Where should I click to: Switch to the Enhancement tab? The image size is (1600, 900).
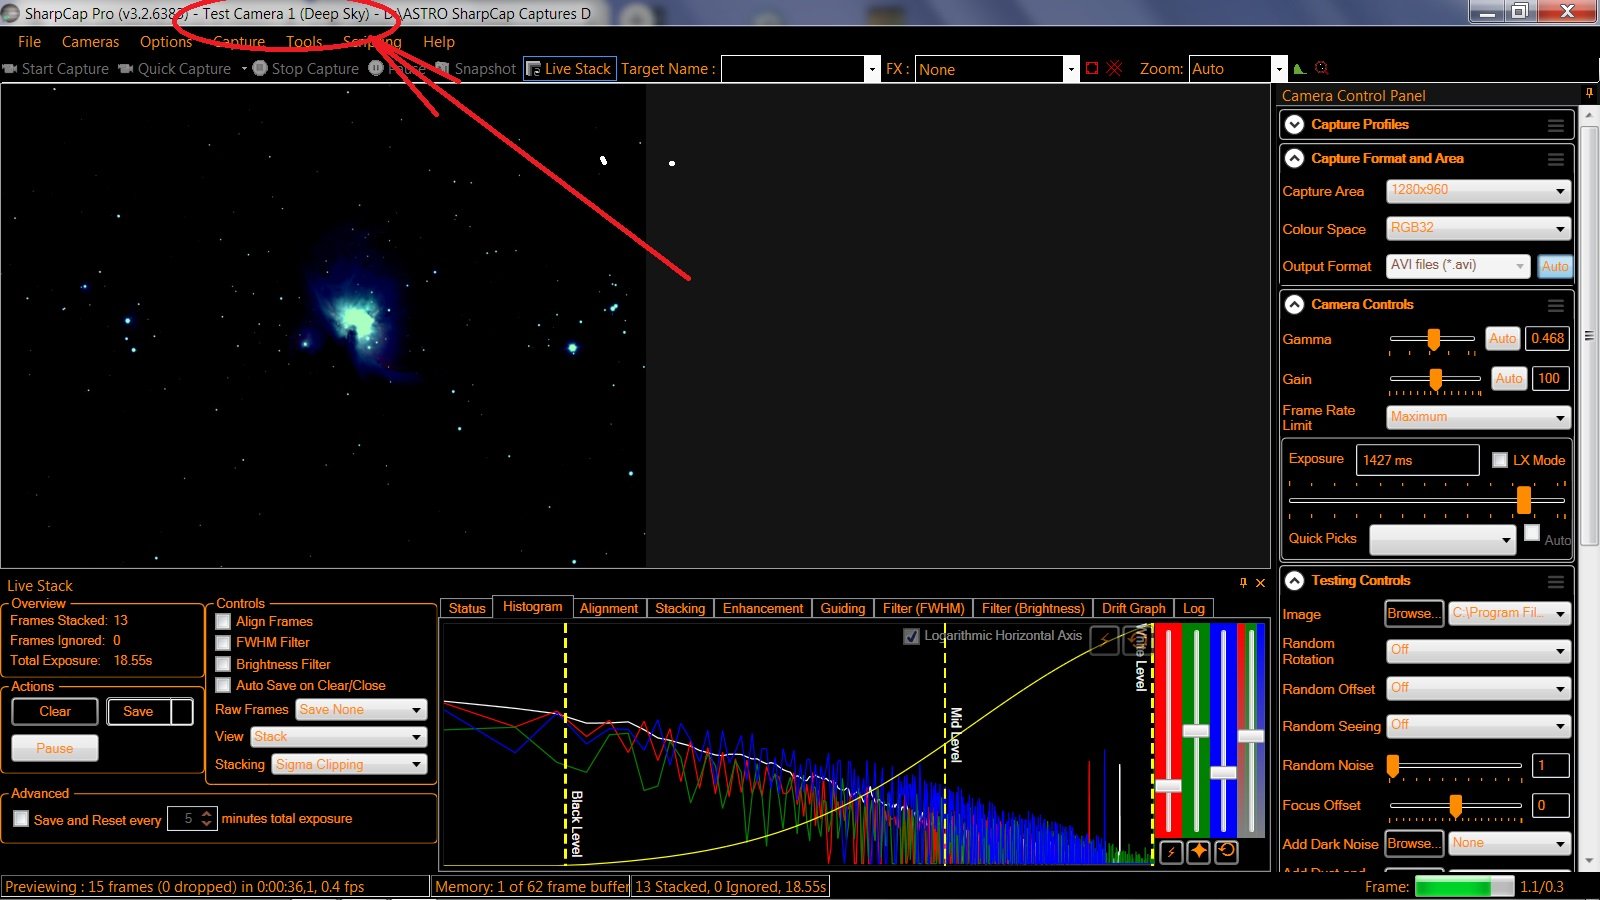coord(763,608)
